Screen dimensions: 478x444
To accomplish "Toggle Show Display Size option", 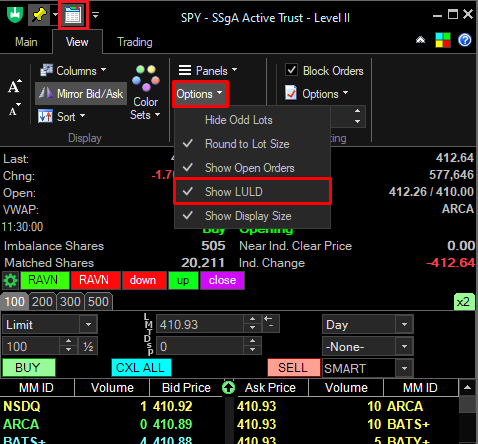I will (252, 216).
